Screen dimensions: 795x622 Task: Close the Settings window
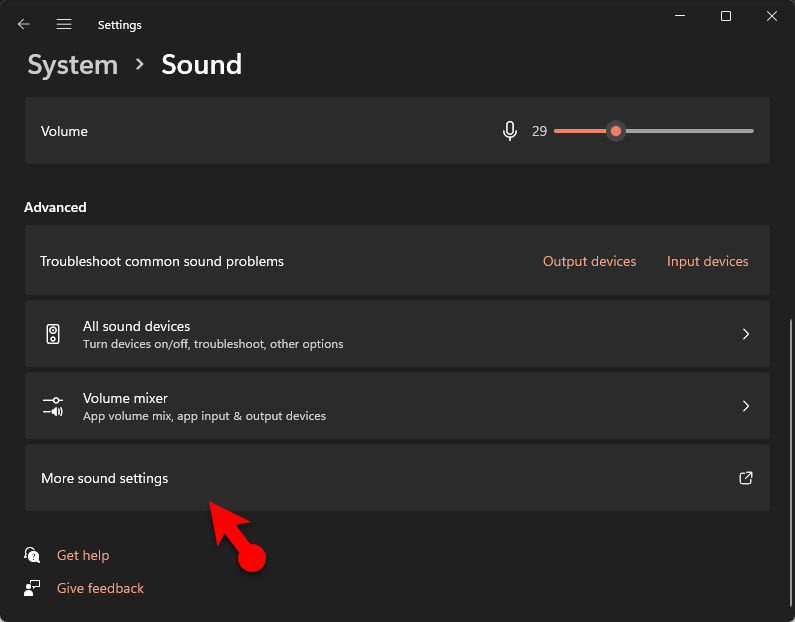[x=772, y=16]
